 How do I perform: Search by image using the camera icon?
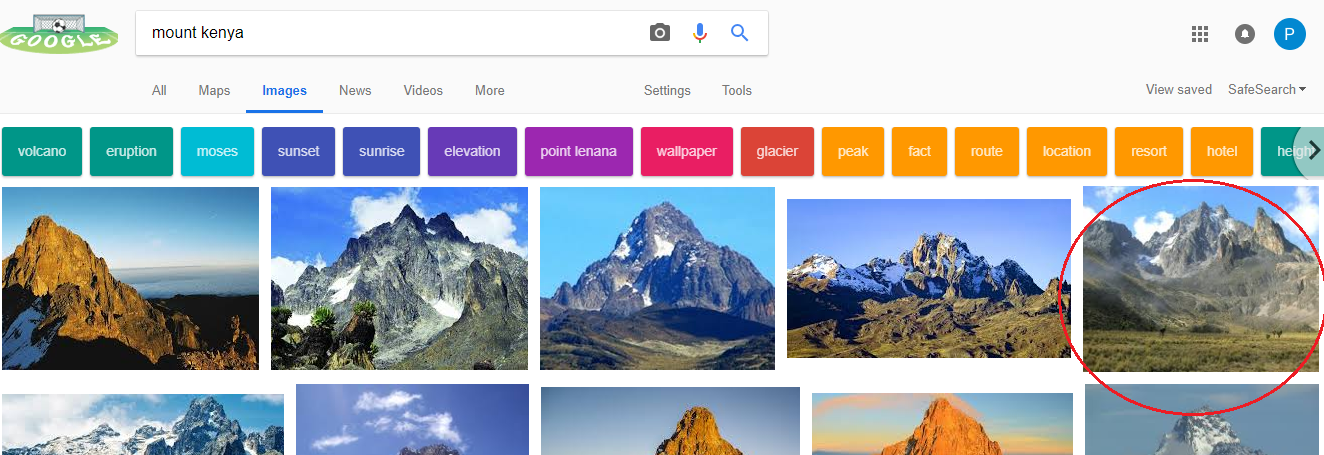pos(660,33)
